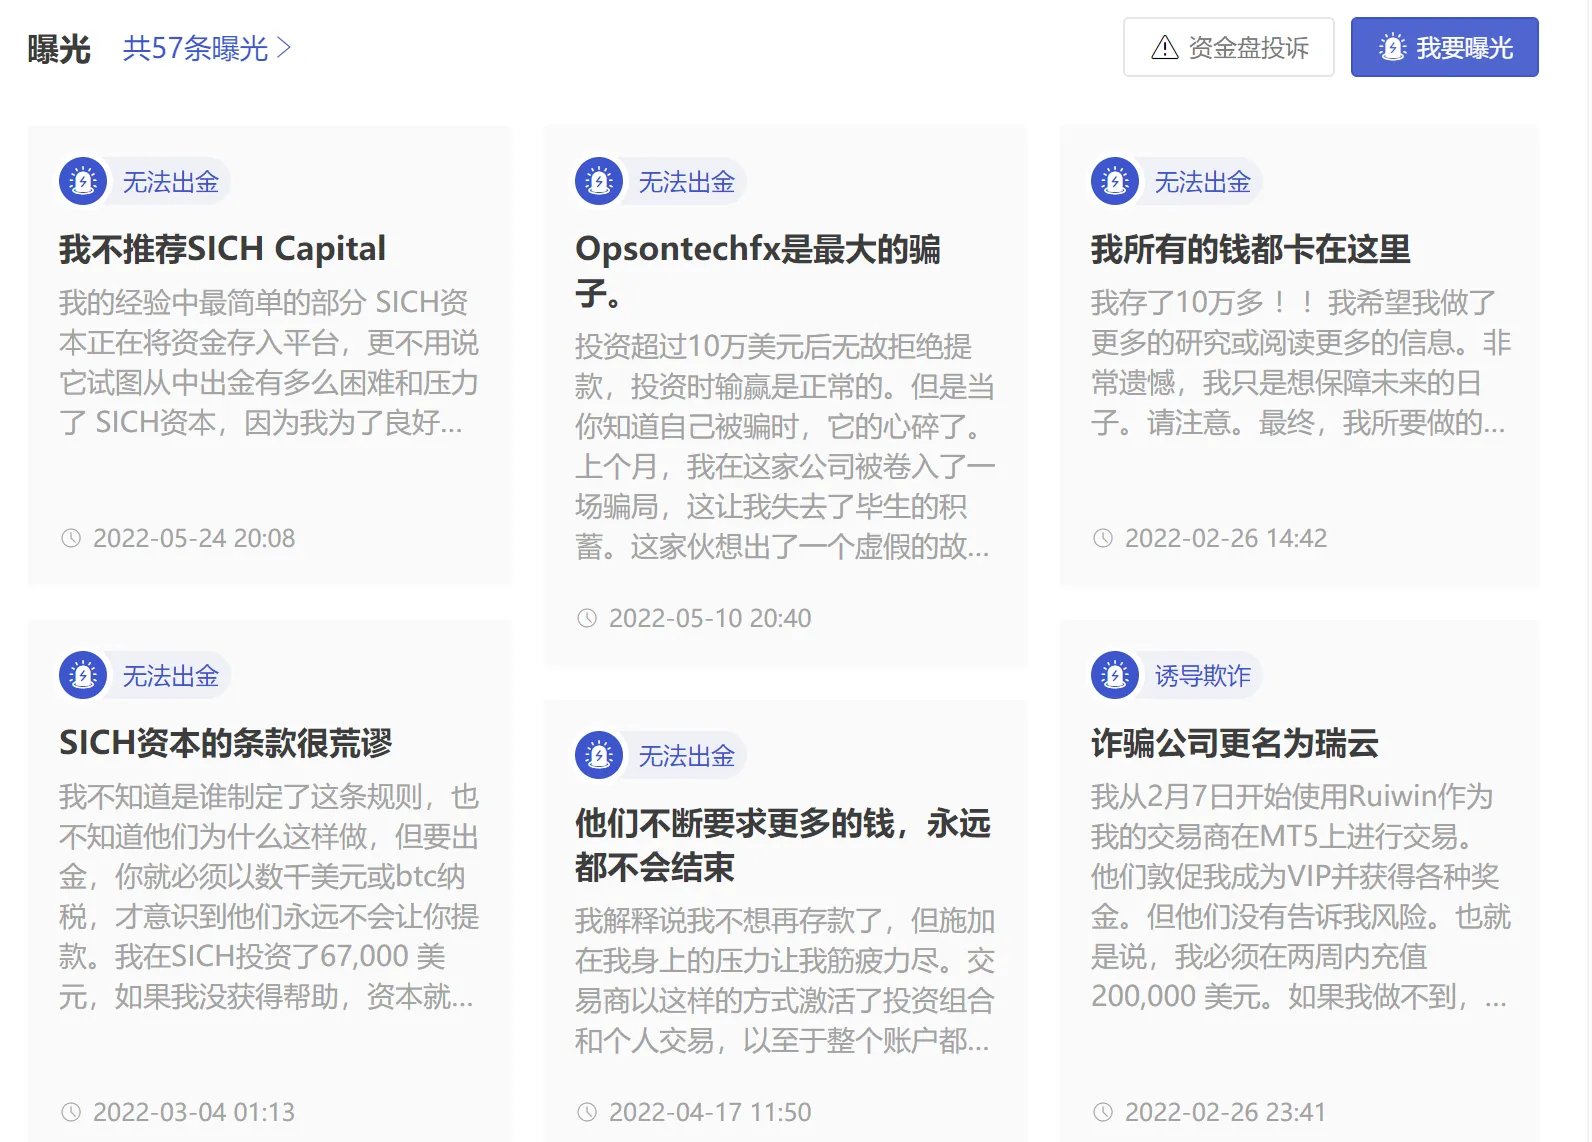Click the clock icon beside 2022-05-10 20:40

coord(587,618)
